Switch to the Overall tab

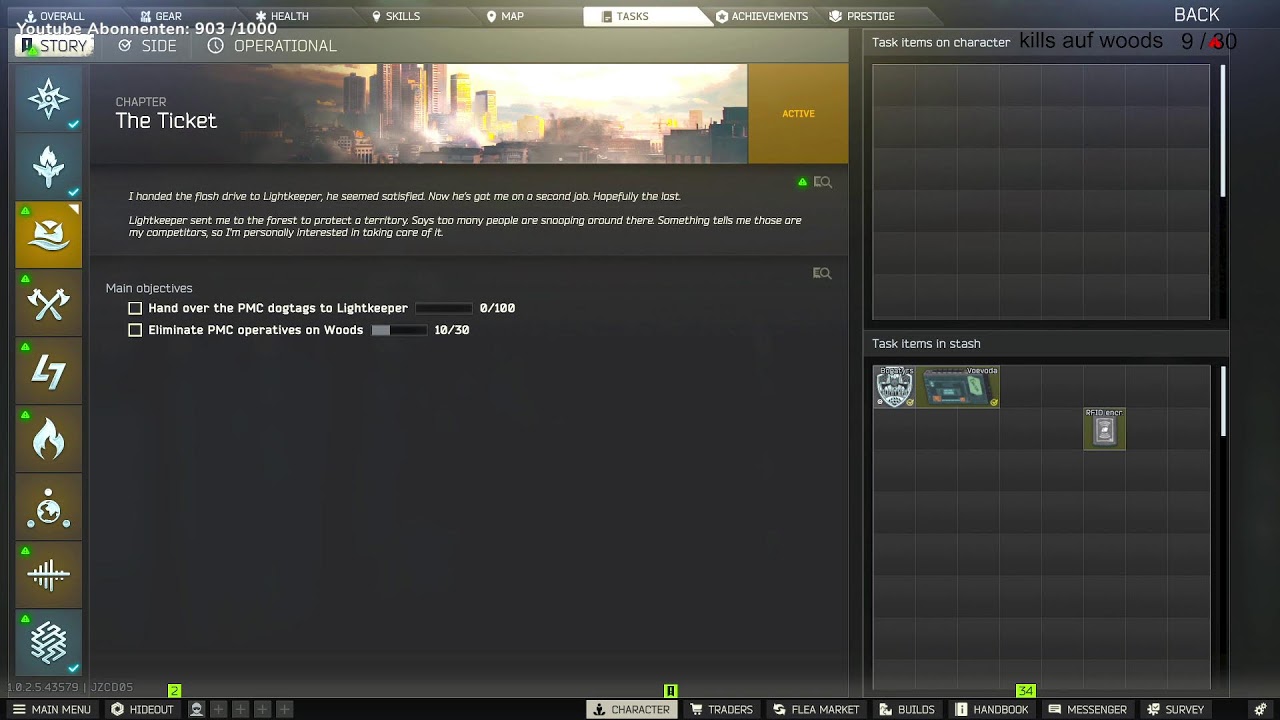(x=56, y=16)
